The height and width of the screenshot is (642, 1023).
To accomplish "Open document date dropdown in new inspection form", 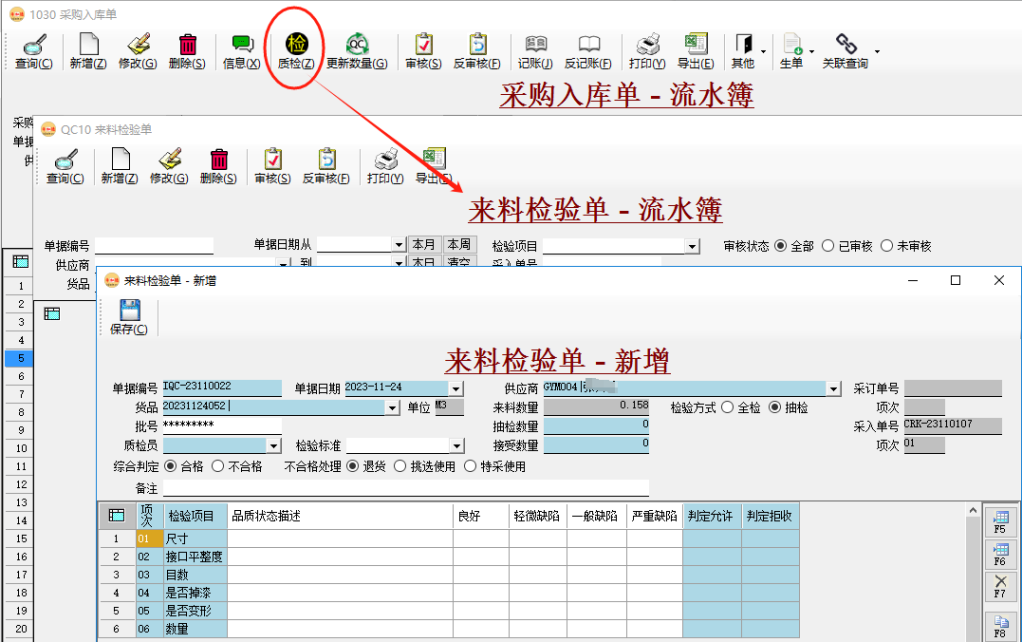I will coord(456,389).
